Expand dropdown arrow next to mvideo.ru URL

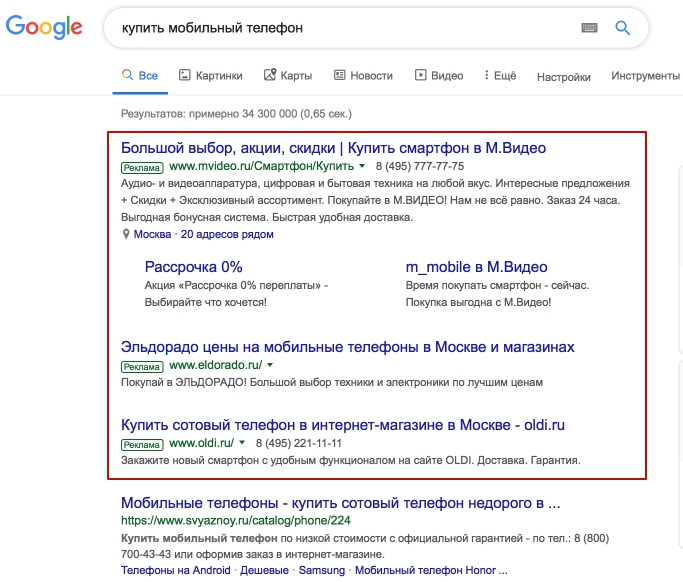pos(362,166)
